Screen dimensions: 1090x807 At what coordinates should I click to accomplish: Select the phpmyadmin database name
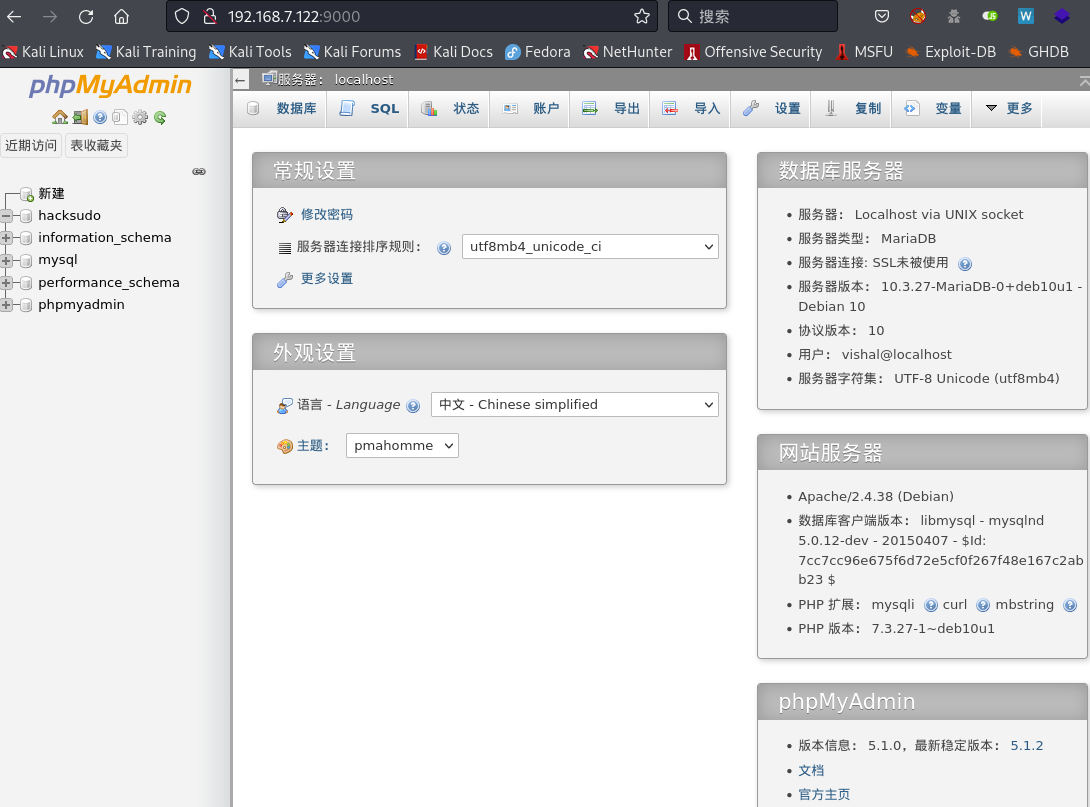pos(81,304)
